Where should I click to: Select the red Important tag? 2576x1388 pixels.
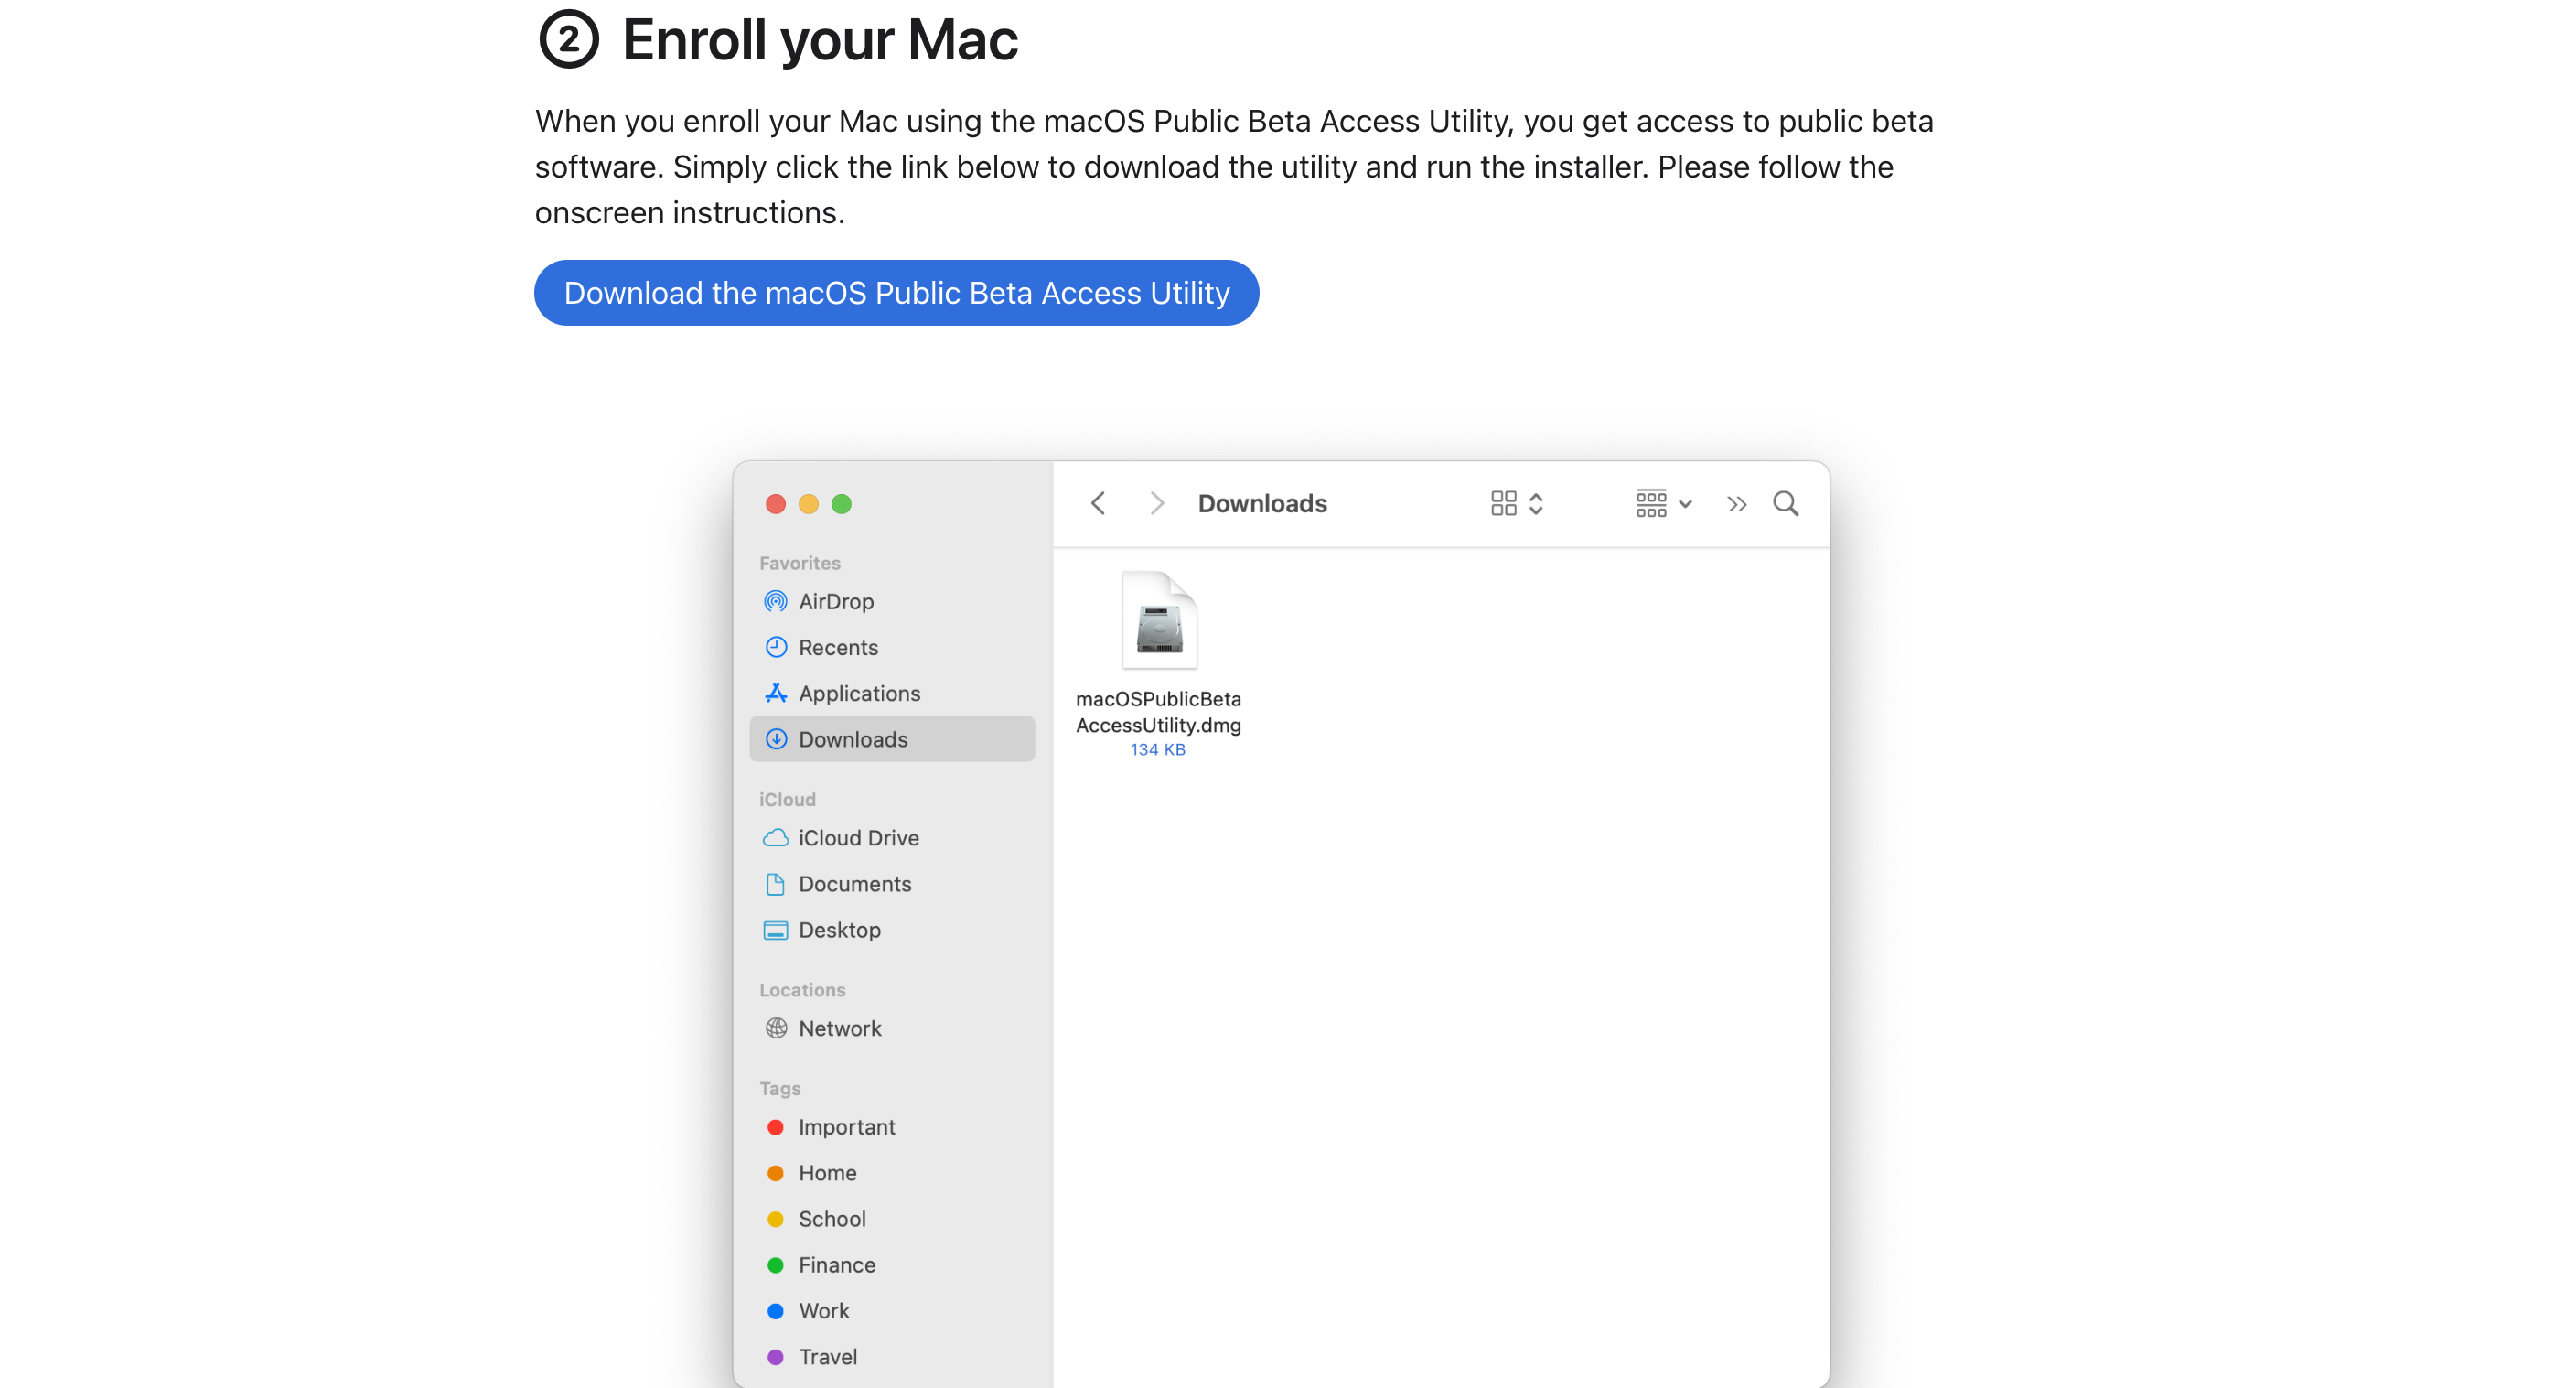(892, 1127)
